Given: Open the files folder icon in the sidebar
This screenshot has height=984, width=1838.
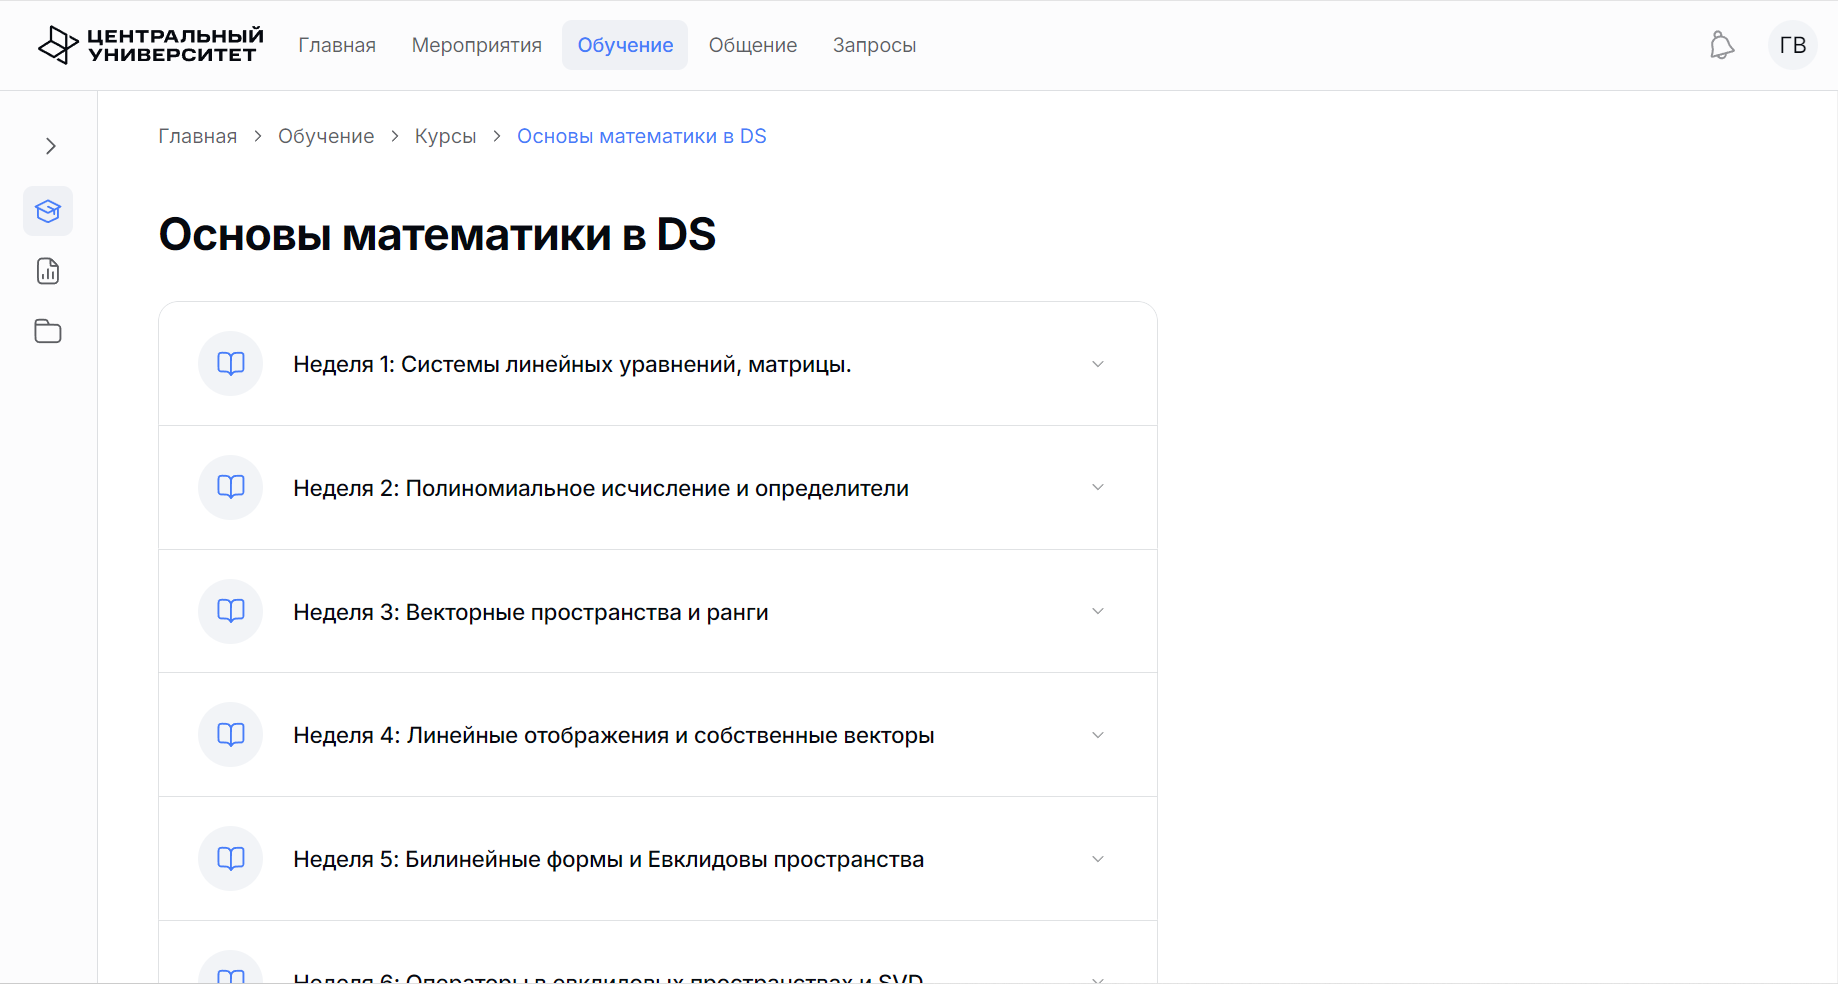Looking at the screenshot, I should pyautogui.click(x=47, y=331).
